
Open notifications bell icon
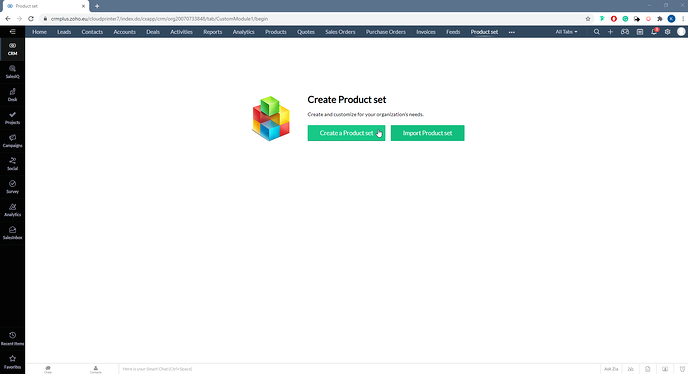(654, 32)
